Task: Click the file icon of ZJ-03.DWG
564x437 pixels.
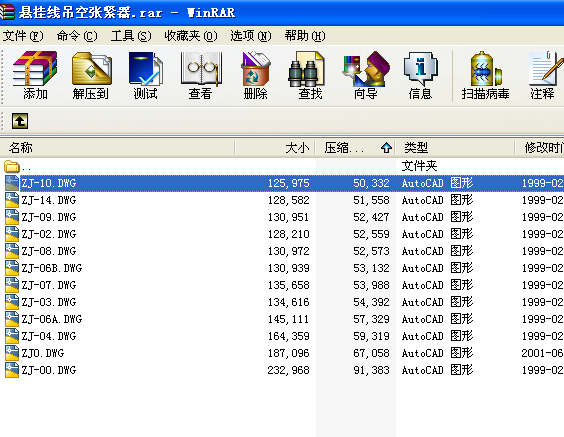Action: (12, 302)
